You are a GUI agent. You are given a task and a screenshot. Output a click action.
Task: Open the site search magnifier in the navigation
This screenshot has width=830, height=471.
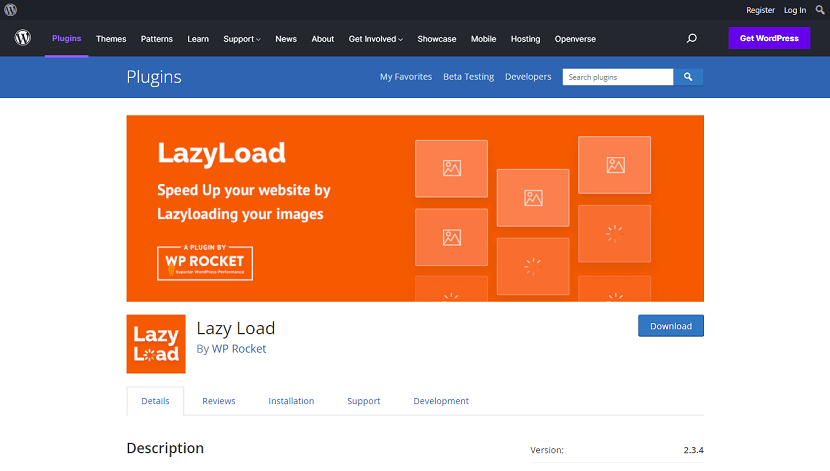click(x=691, y=38)
